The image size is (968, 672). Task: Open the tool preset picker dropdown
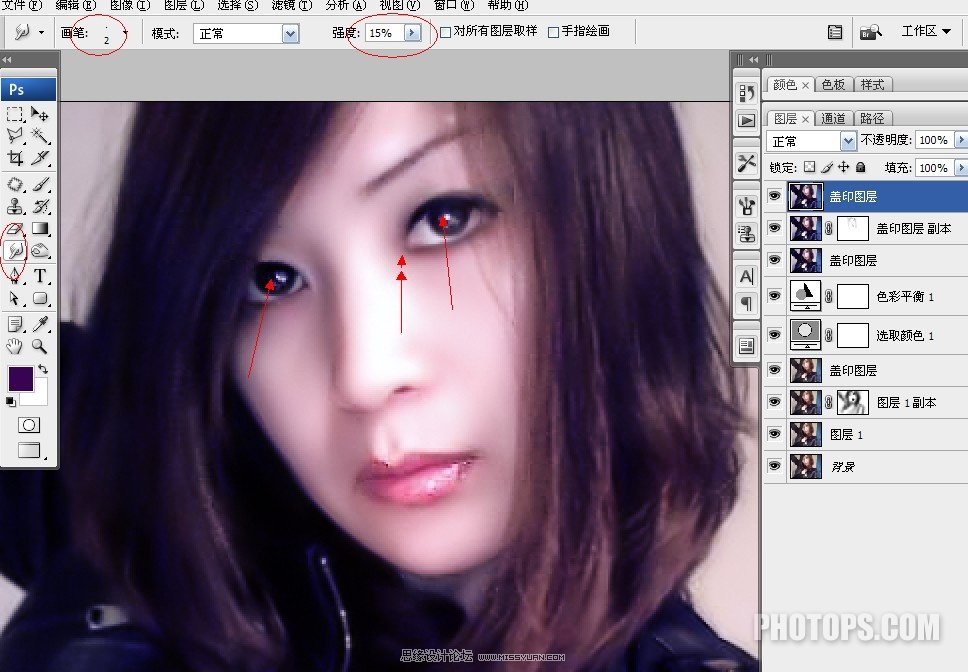41,32
